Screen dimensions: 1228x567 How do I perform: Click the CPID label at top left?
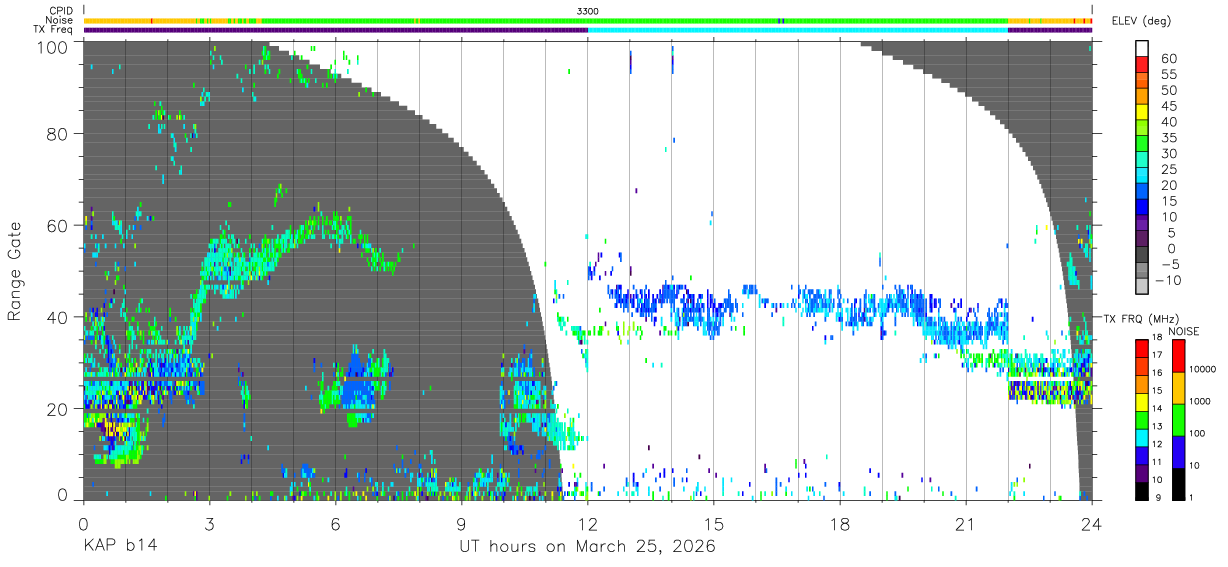(x=62, y=11)
